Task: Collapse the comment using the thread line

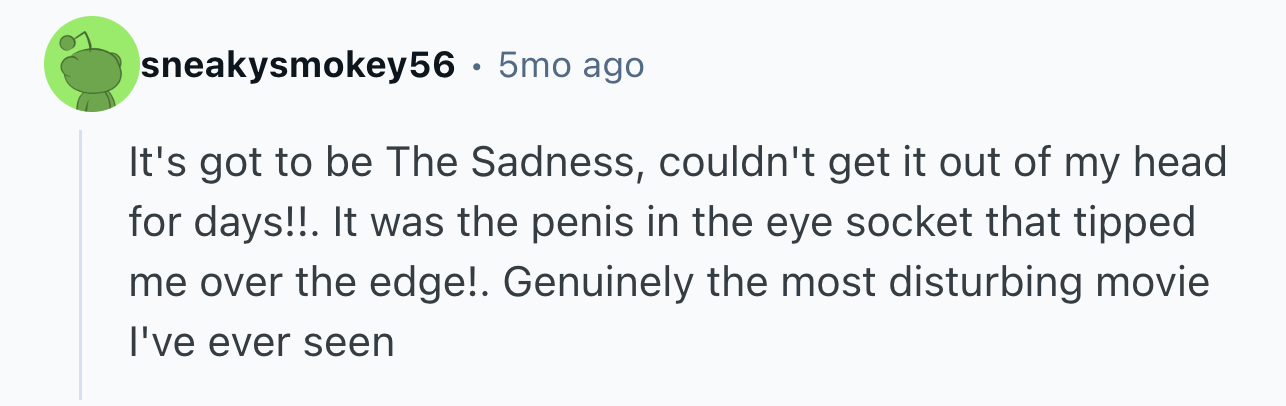Action: (x=82, y=265)
